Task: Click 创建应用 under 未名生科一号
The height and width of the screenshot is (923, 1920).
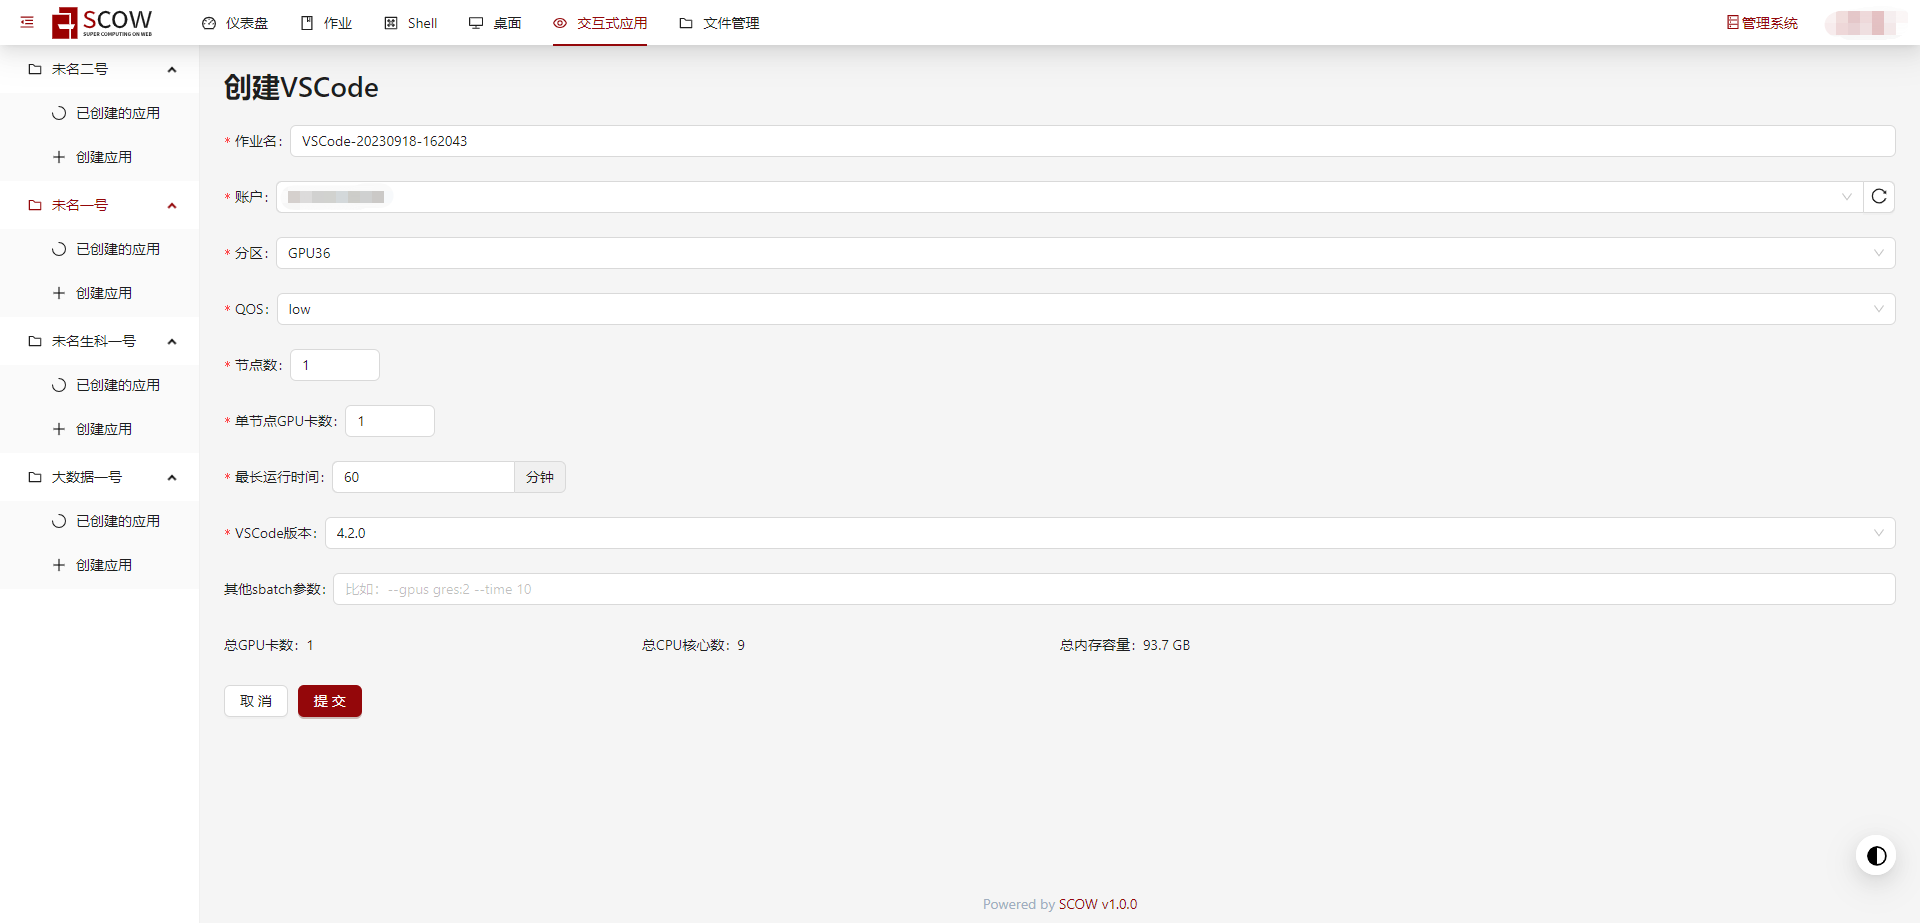Action: 104,429
